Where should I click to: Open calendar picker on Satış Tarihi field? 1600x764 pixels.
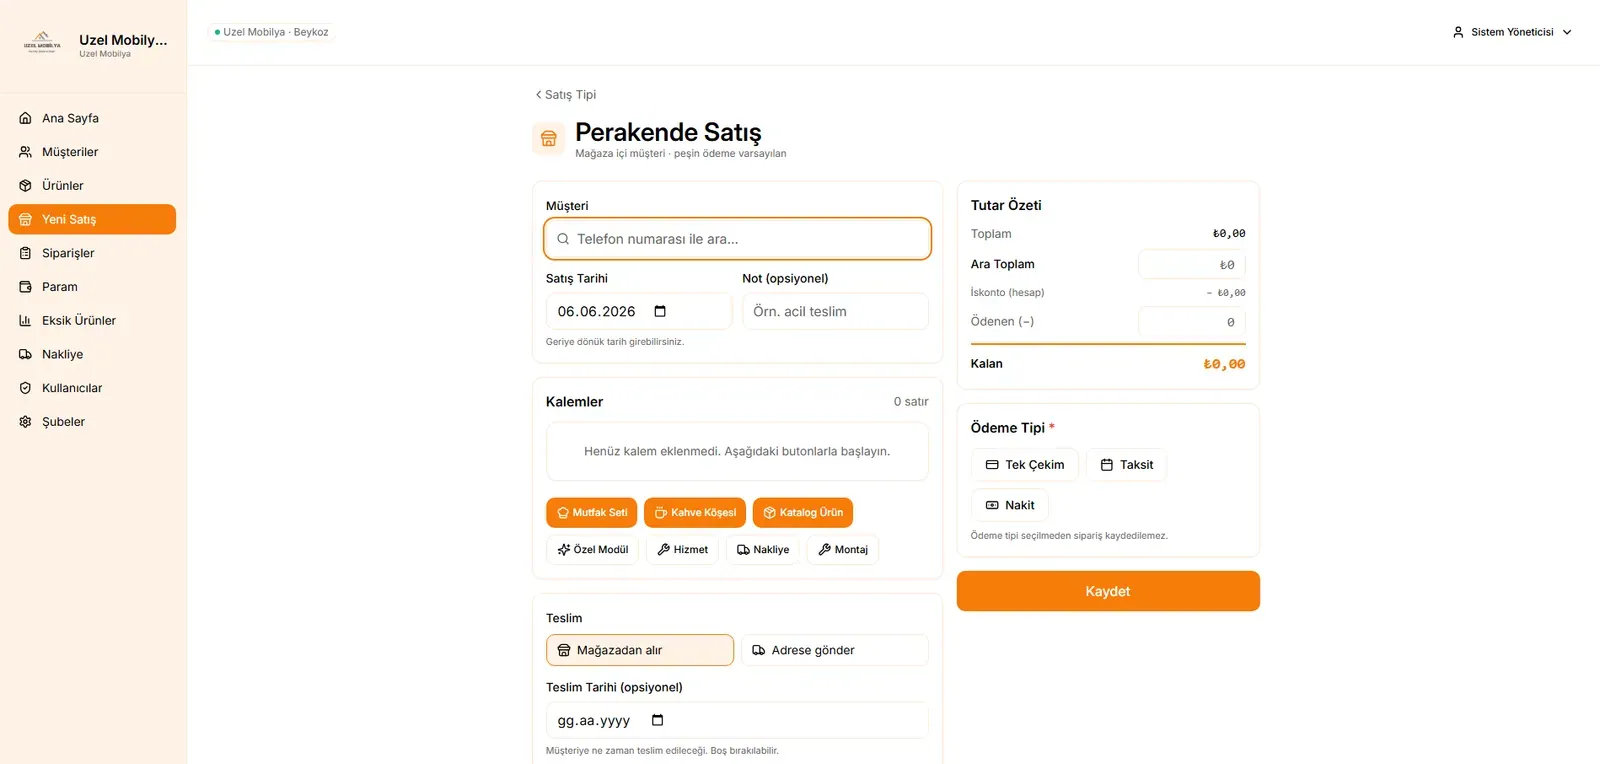click(x=660, y=311)
